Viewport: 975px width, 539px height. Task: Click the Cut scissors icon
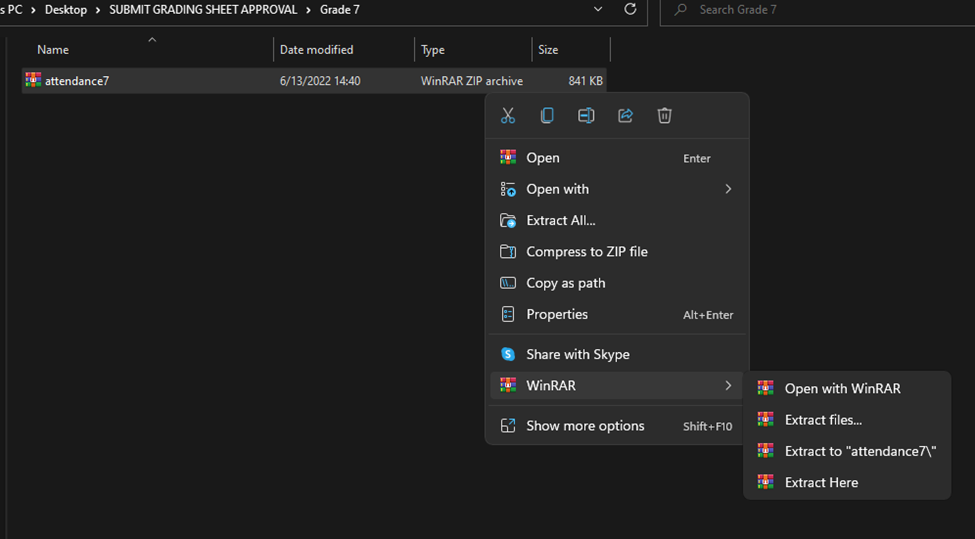tap(508, 116)
